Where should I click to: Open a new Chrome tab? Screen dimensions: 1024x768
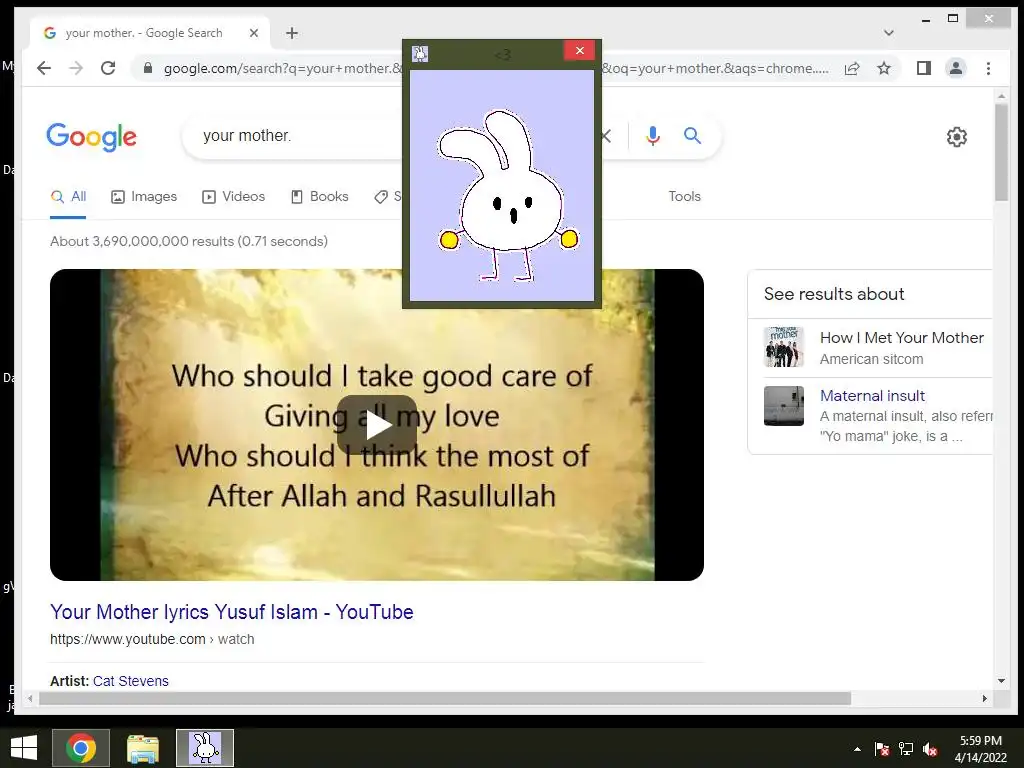(292, 33)
